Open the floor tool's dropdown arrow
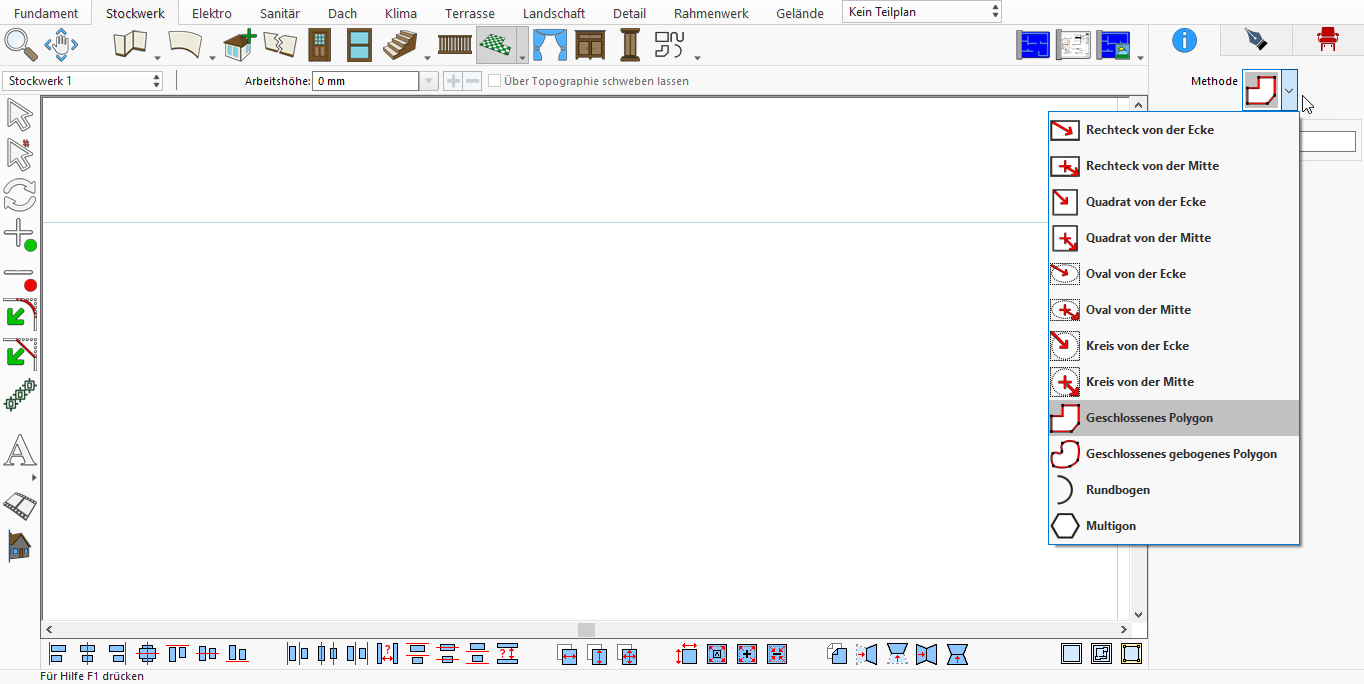 tap(522, 46)
